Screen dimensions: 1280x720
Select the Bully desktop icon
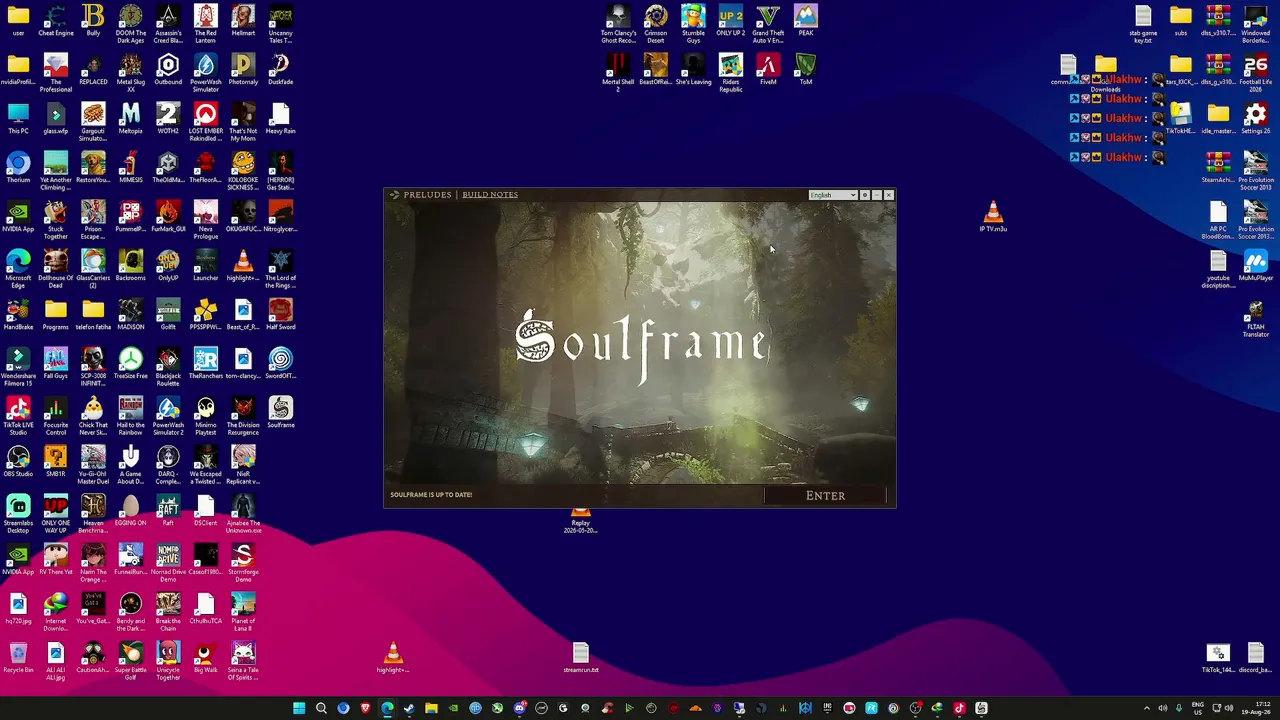click(x=93, y=21)
